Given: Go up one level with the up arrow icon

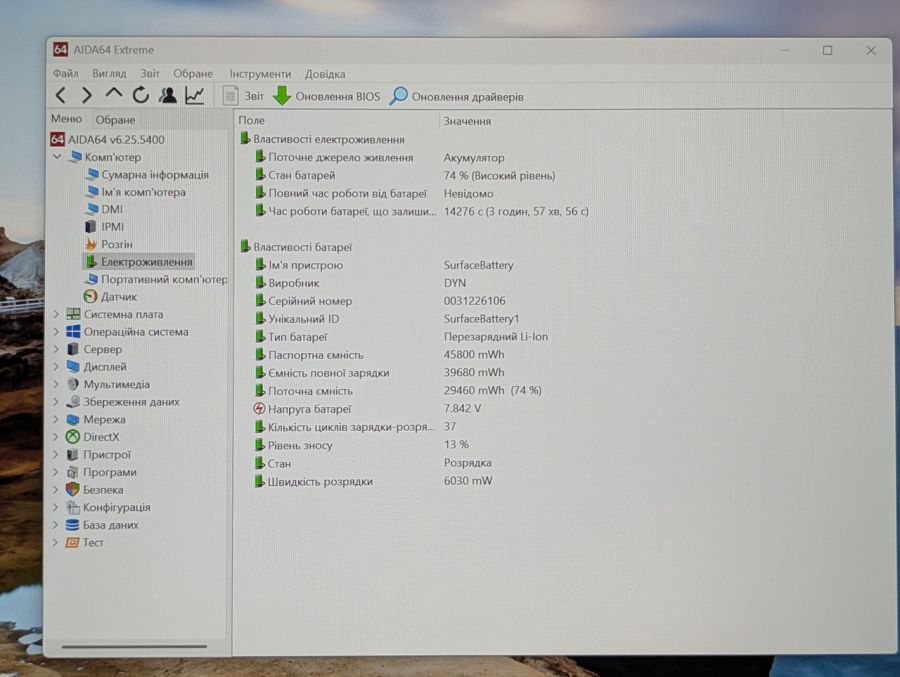Looking at the screenshot, I should pos(114,94).
